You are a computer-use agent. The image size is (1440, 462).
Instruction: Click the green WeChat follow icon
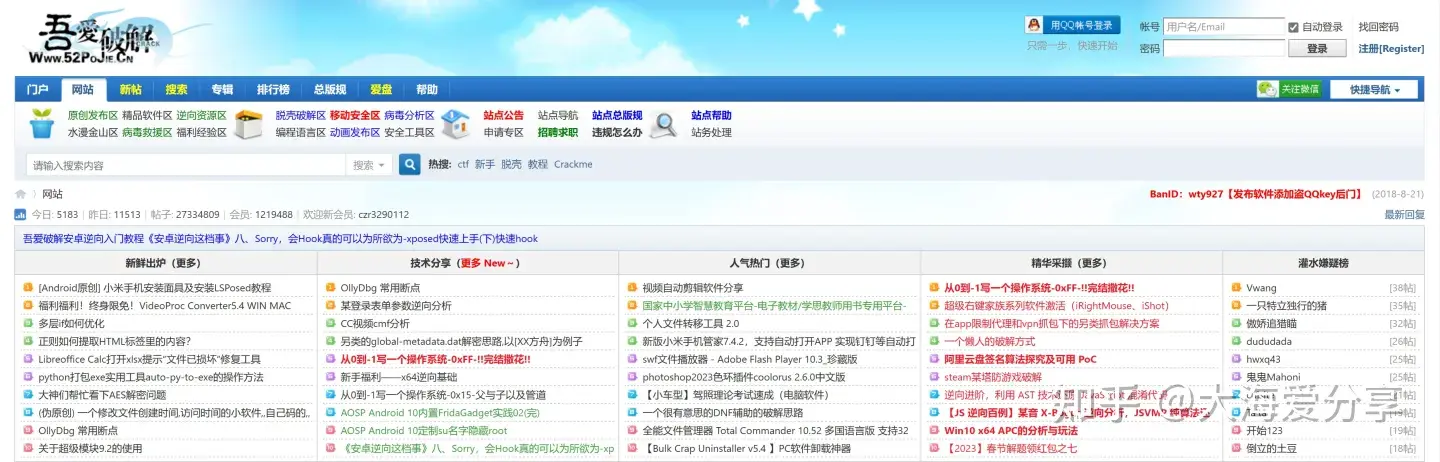click(1267, 89)
